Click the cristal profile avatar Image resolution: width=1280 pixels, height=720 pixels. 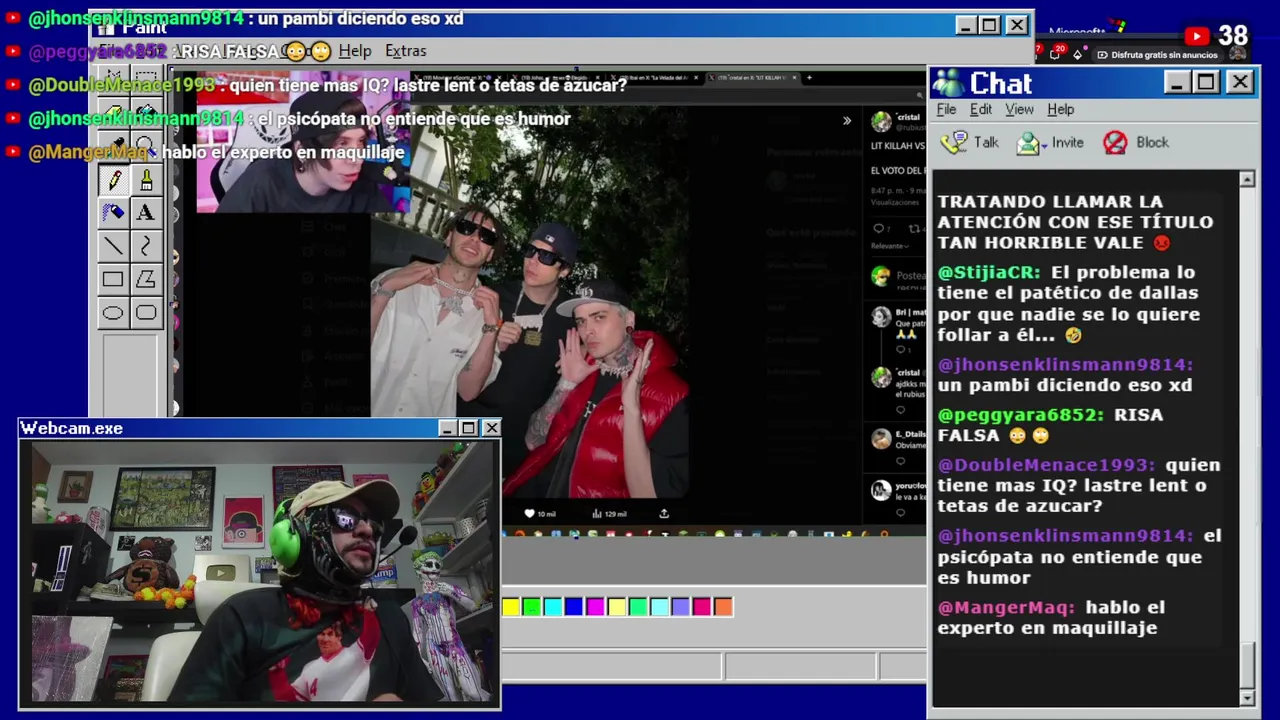[x=881, y=121]
